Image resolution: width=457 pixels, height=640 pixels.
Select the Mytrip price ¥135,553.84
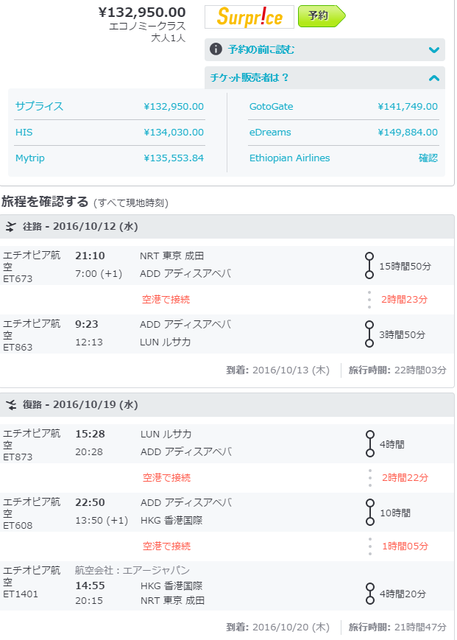(173, 158)
